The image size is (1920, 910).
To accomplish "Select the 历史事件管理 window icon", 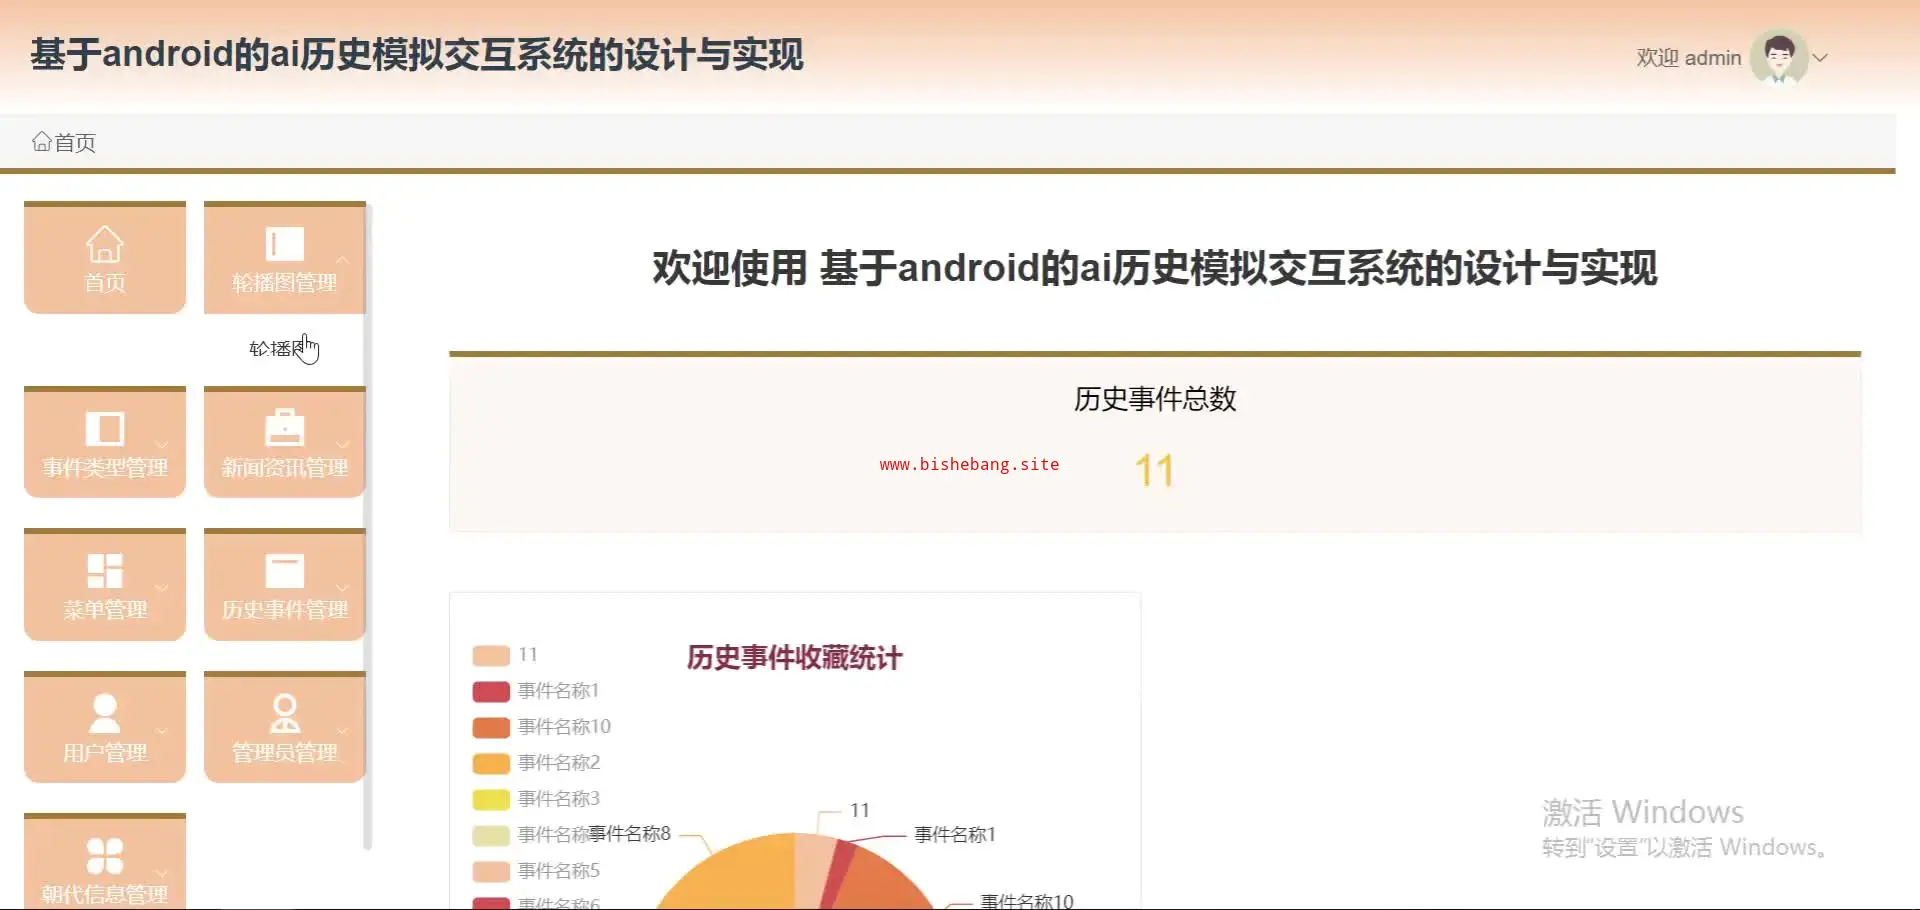I will (x=285, y=571).
